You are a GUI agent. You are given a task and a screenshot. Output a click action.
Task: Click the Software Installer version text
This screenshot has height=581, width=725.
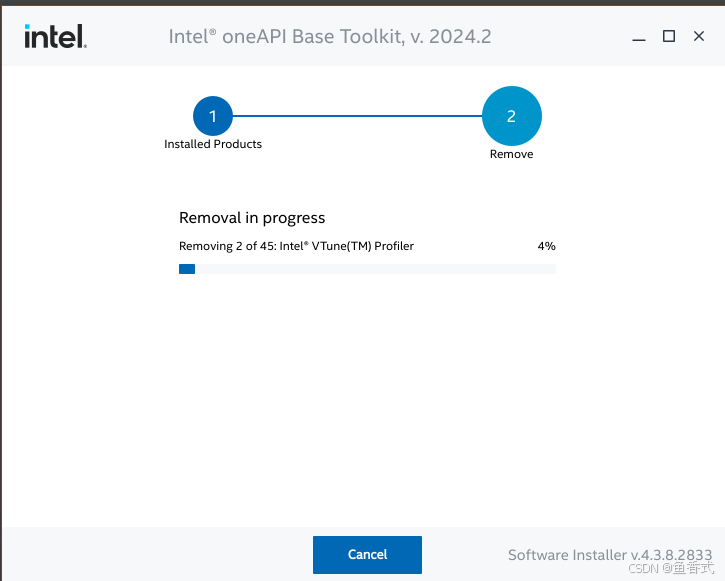pyautogui.click(x=610, y=554)
